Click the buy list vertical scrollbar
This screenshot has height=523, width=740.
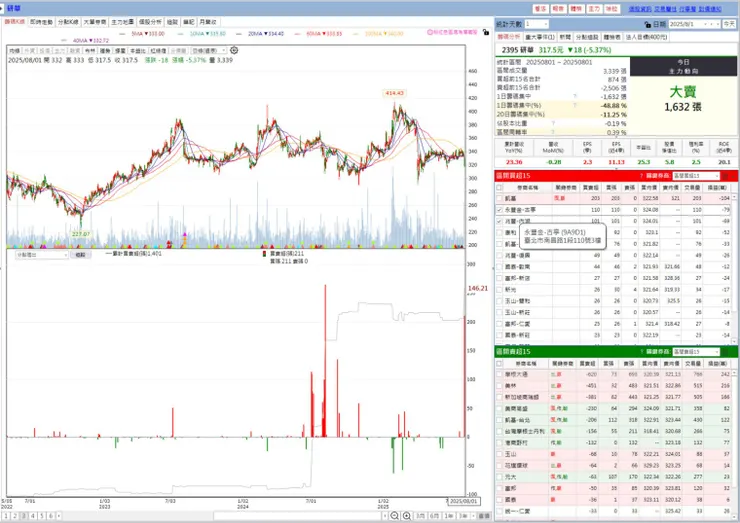click(x=734, y=268)
